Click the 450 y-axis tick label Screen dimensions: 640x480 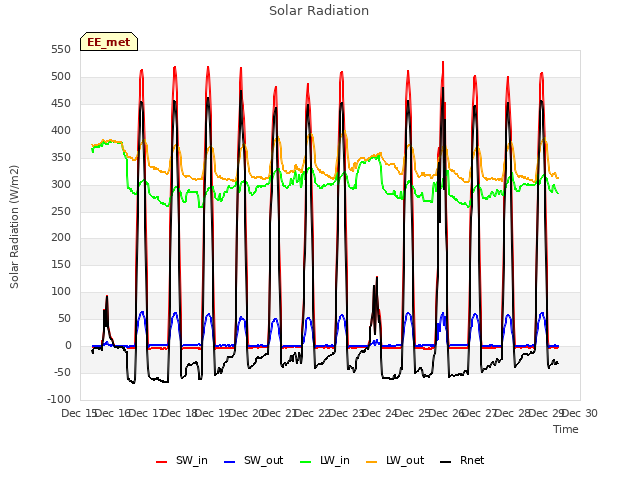(x=61, y=104)
